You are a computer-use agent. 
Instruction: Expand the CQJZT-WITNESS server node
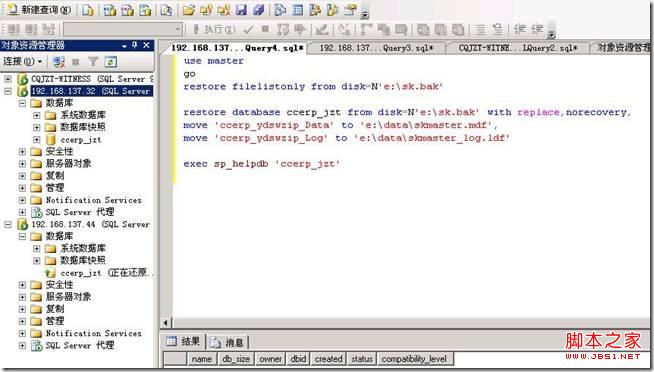point(8,79)
